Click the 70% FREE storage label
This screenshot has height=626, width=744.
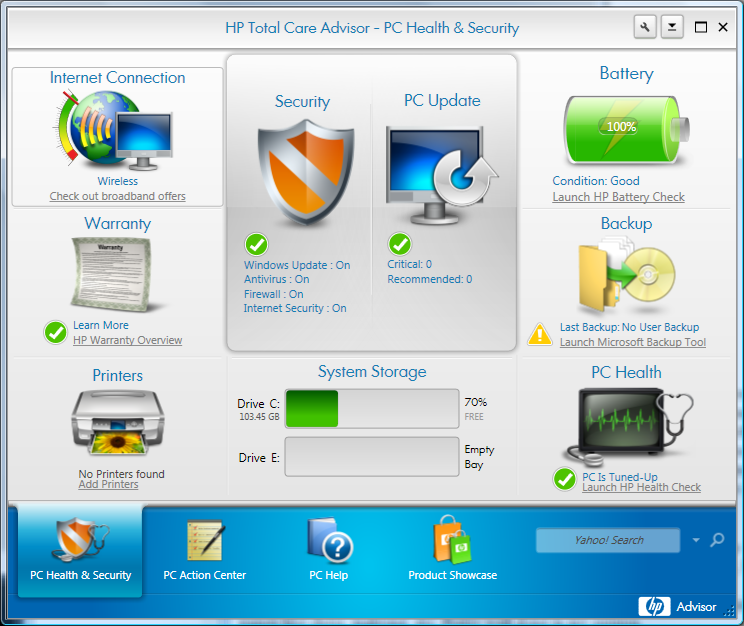click(476, 409)
